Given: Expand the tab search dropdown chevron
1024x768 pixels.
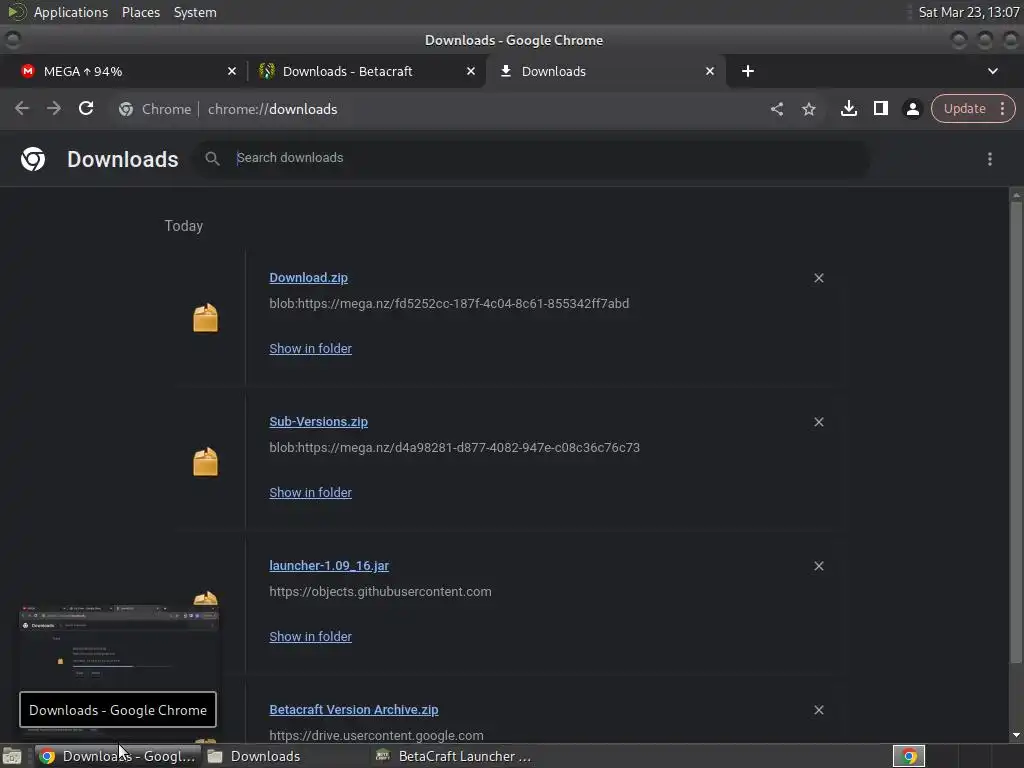Looking at the screenshot, I should tap(993, 71).
